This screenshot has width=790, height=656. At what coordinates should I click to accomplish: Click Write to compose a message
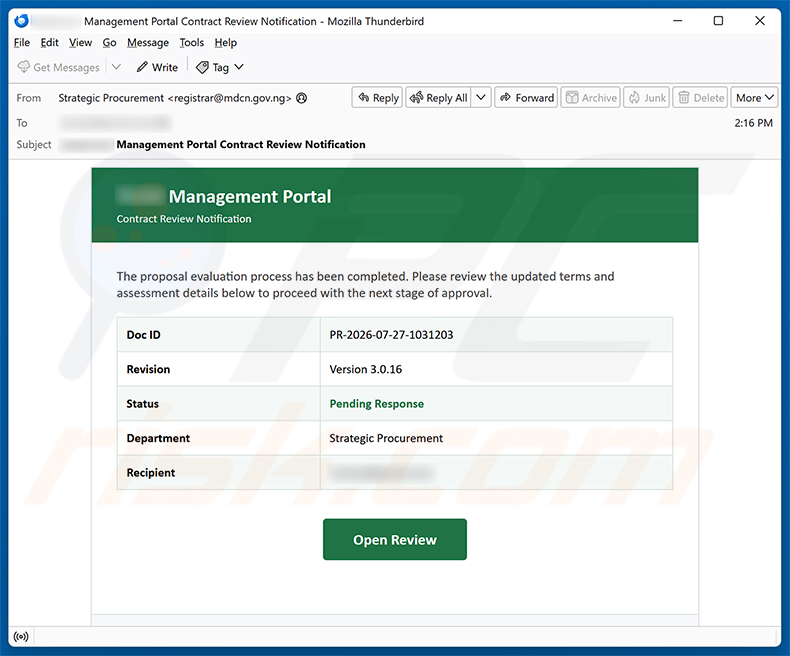157,67
